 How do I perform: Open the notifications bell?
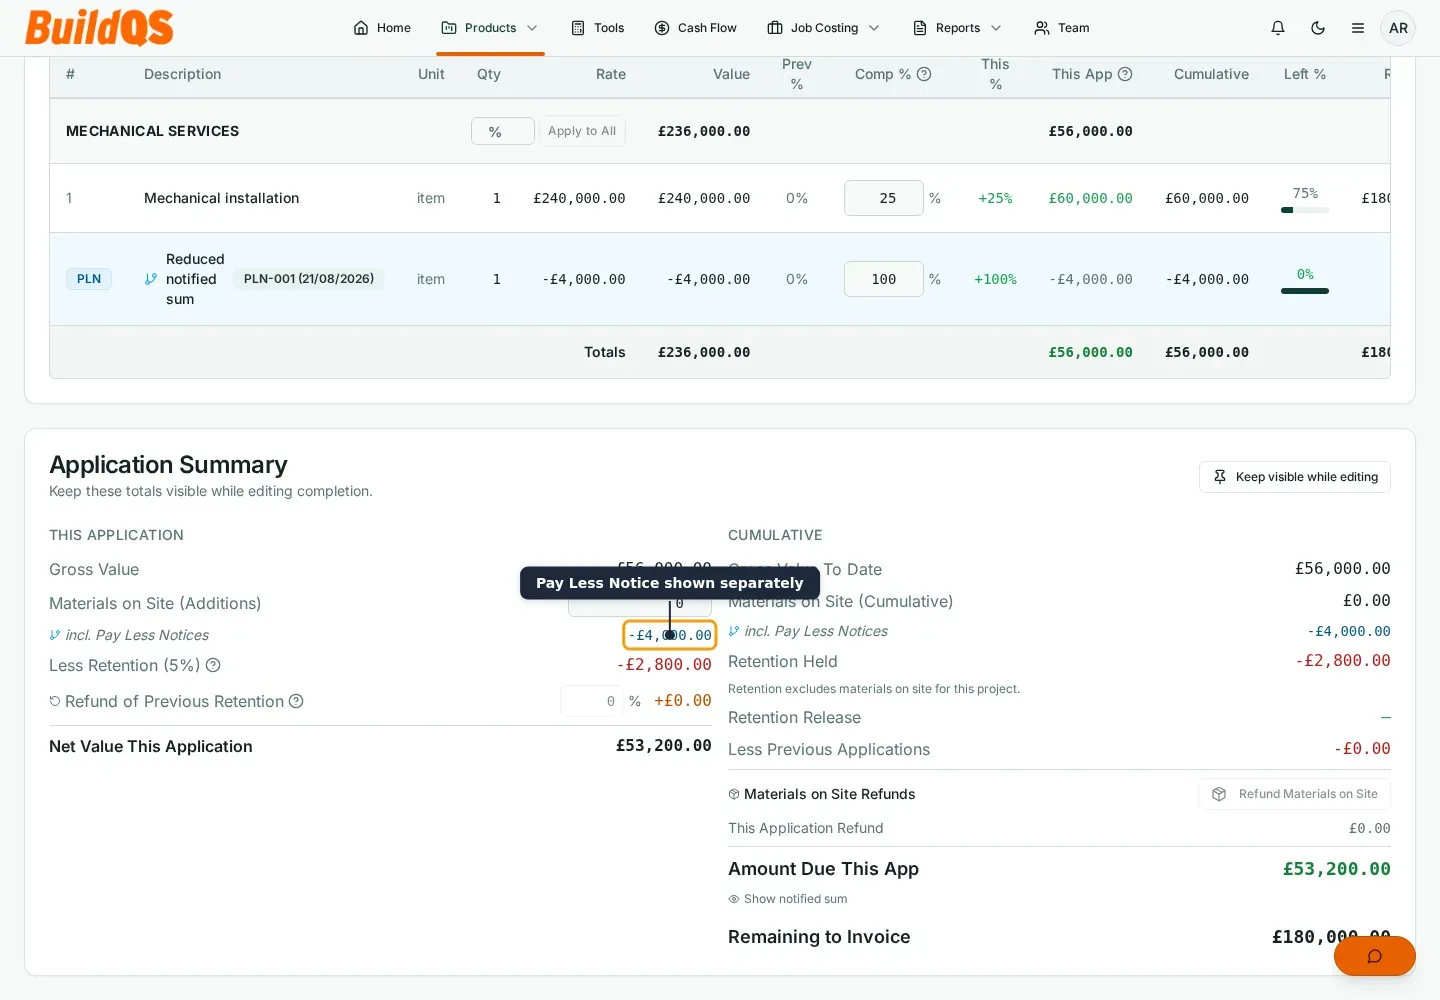point(1278,28)
